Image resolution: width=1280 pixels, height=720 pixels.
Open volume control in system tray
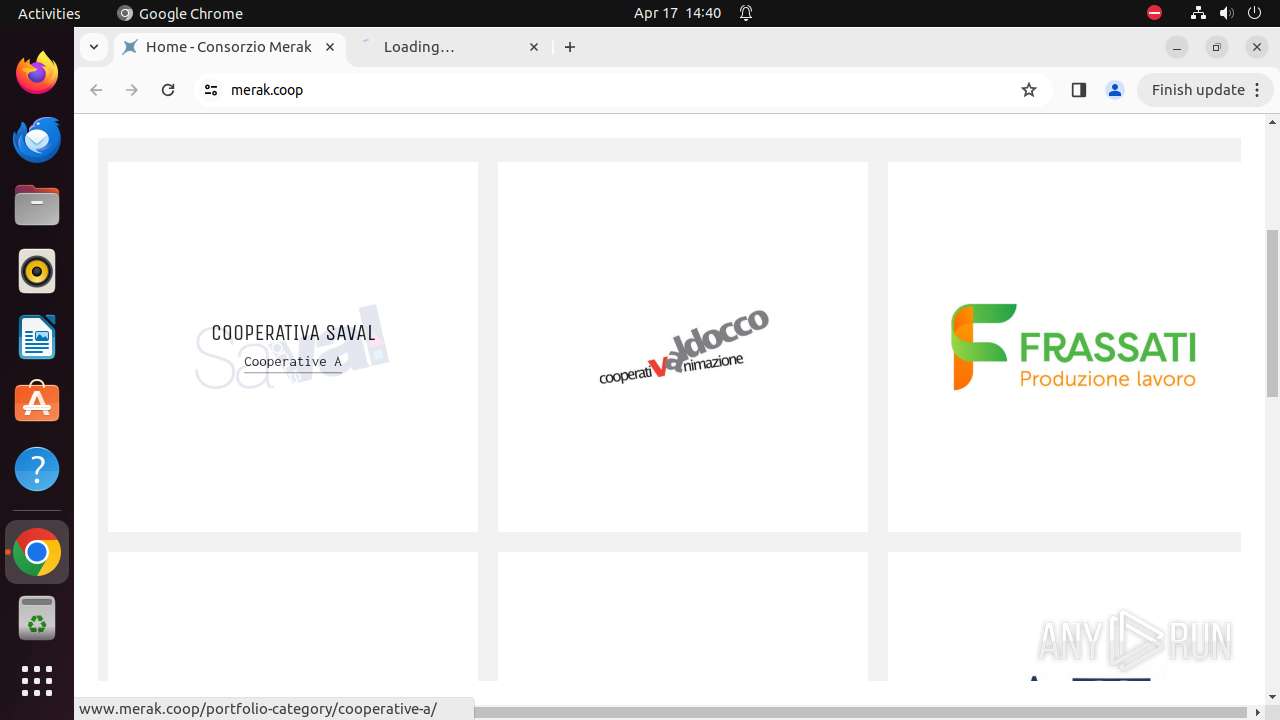1227,13
